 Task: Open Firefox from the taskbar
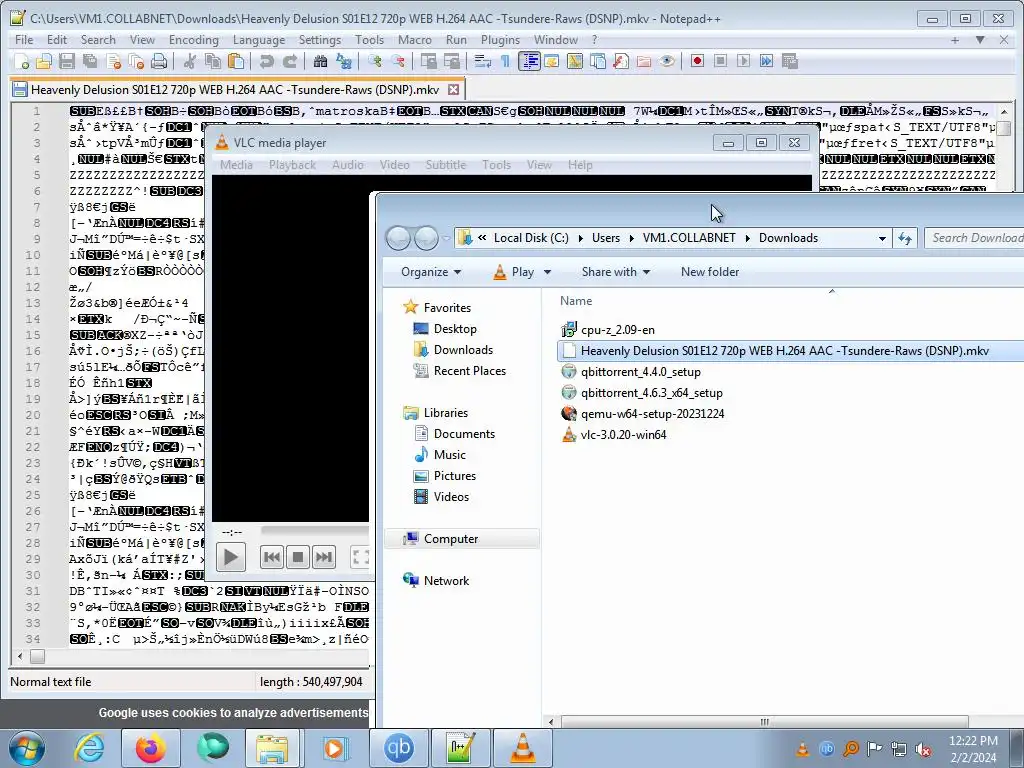point(150,748)
